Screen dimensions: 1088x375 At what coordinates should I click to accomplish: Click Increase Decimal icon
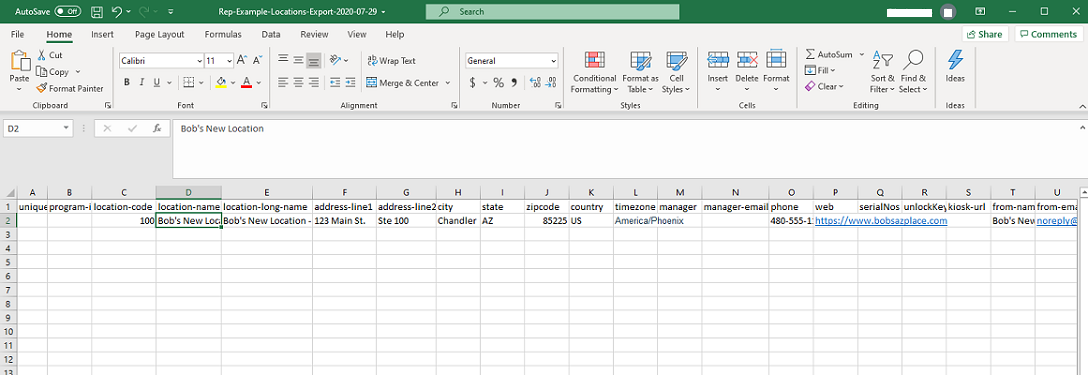[535, 83]
